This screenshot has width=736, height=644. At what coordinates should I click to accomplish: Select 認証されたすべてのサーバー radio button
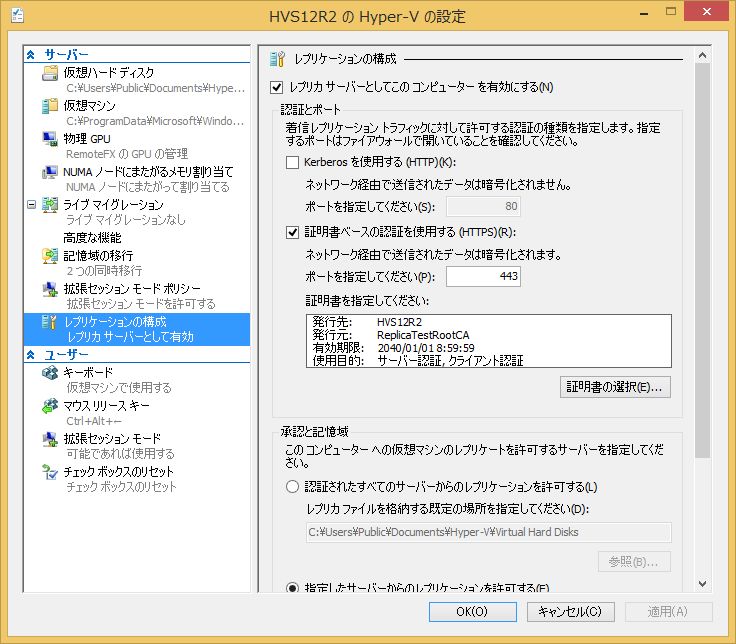(292, 487)
